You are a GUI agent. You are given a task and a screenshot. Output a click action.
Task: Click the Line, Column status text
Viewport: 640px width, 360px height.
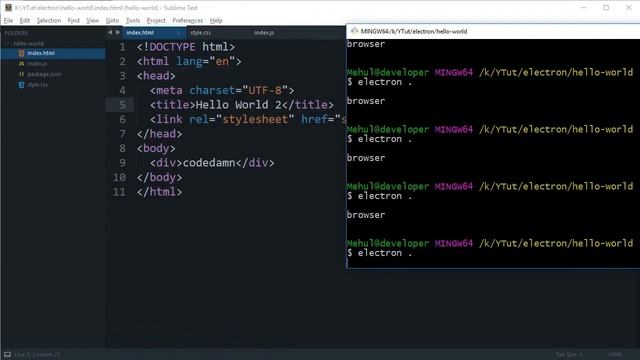point(38,354)
